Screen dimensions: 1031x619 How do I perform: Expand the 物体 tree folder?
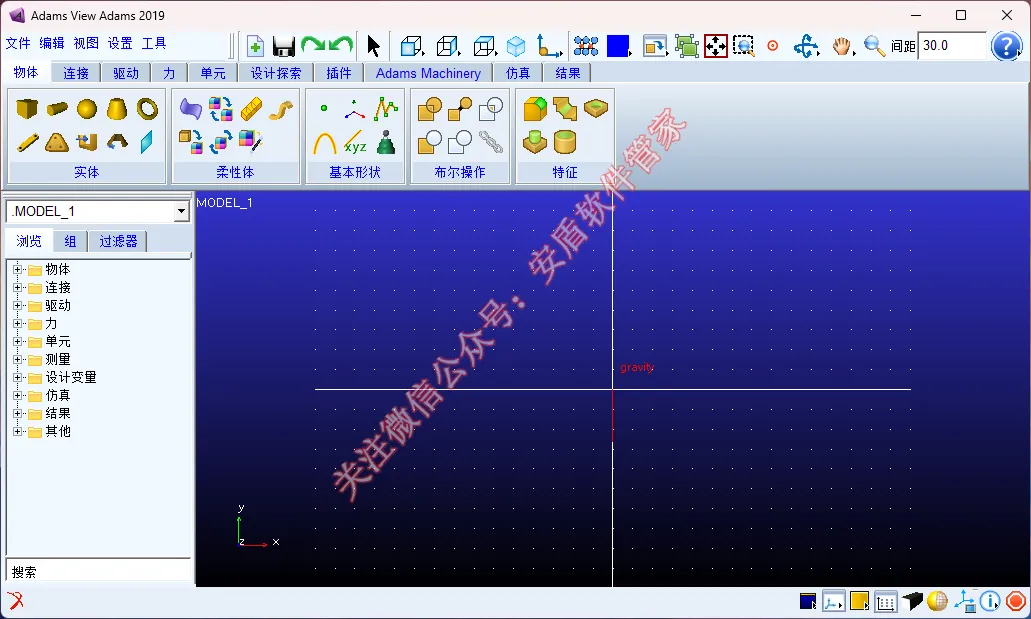[x=18, y=270]
